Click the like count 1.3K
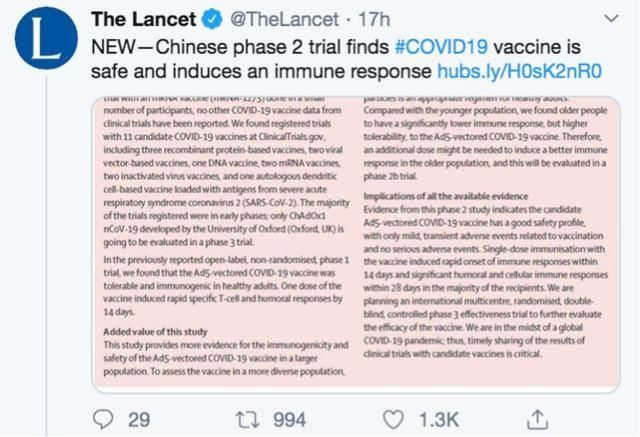This screenshot has width=640, height=437. point(438,416)
